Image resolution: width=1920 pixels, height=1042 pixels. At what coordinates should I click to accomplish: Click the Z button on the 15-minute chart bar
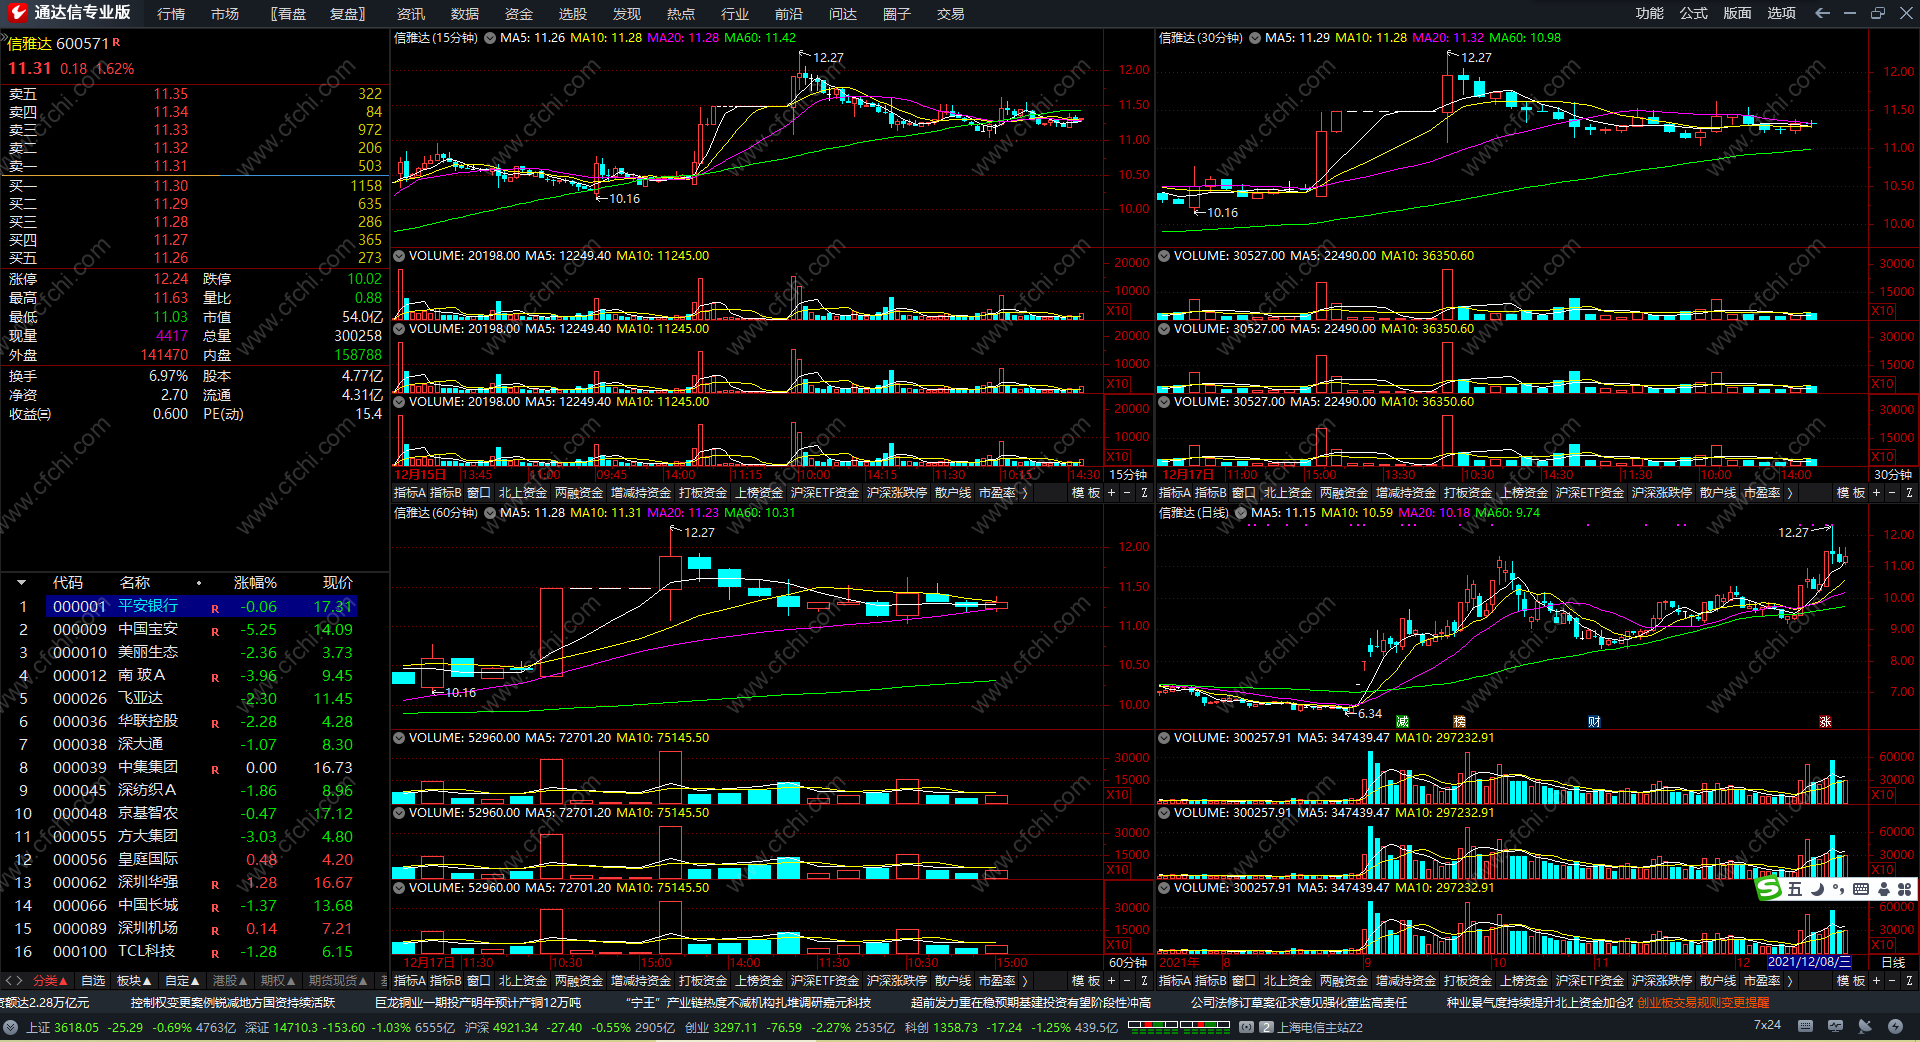click(1144, 493)
